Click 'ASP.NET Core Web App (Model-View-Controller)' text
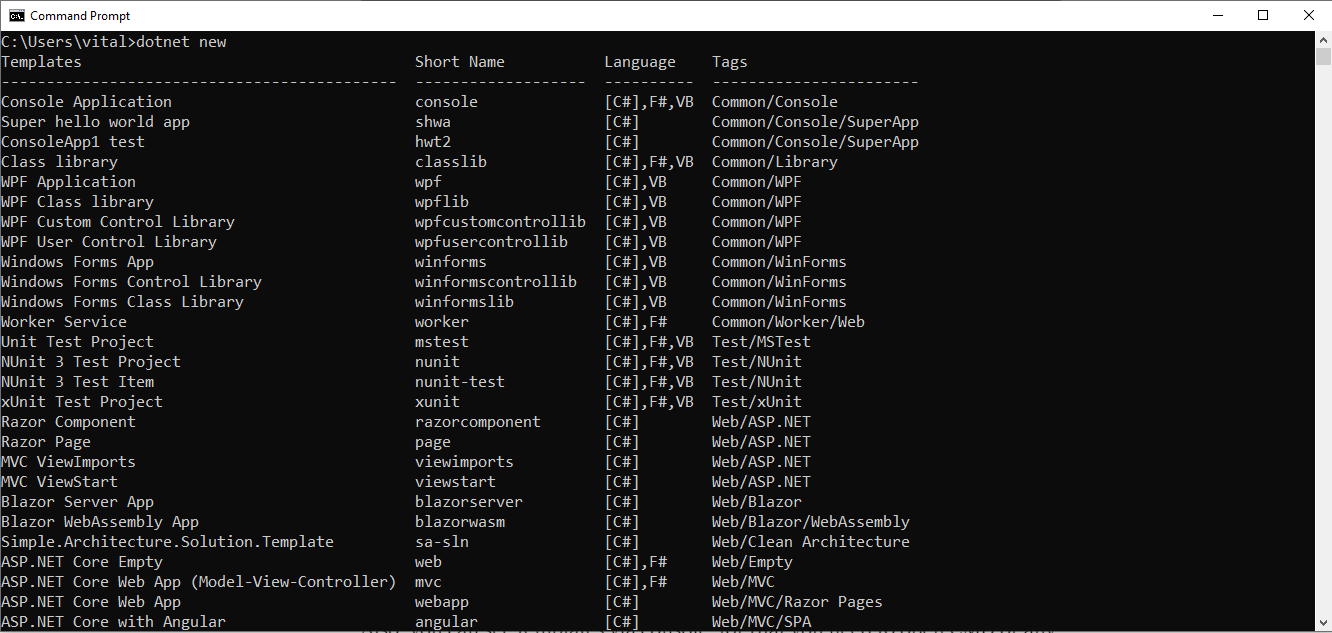The image size is (1332, 633). (x=199, y=582)
